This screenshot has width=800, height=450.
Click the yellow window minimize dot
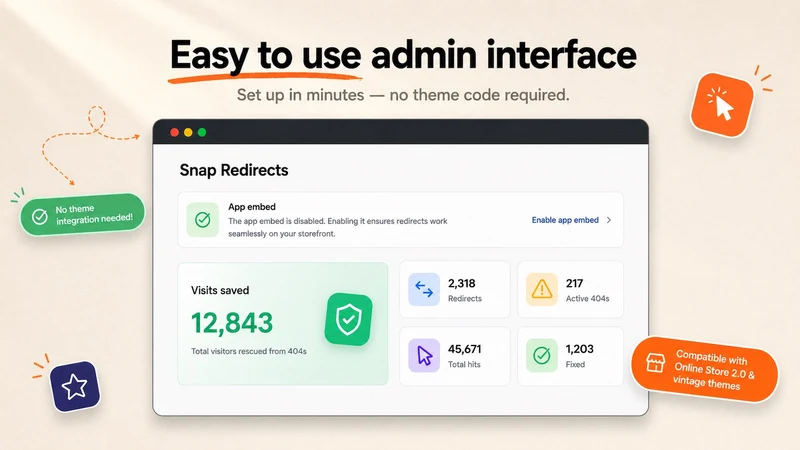coord(188,133)
